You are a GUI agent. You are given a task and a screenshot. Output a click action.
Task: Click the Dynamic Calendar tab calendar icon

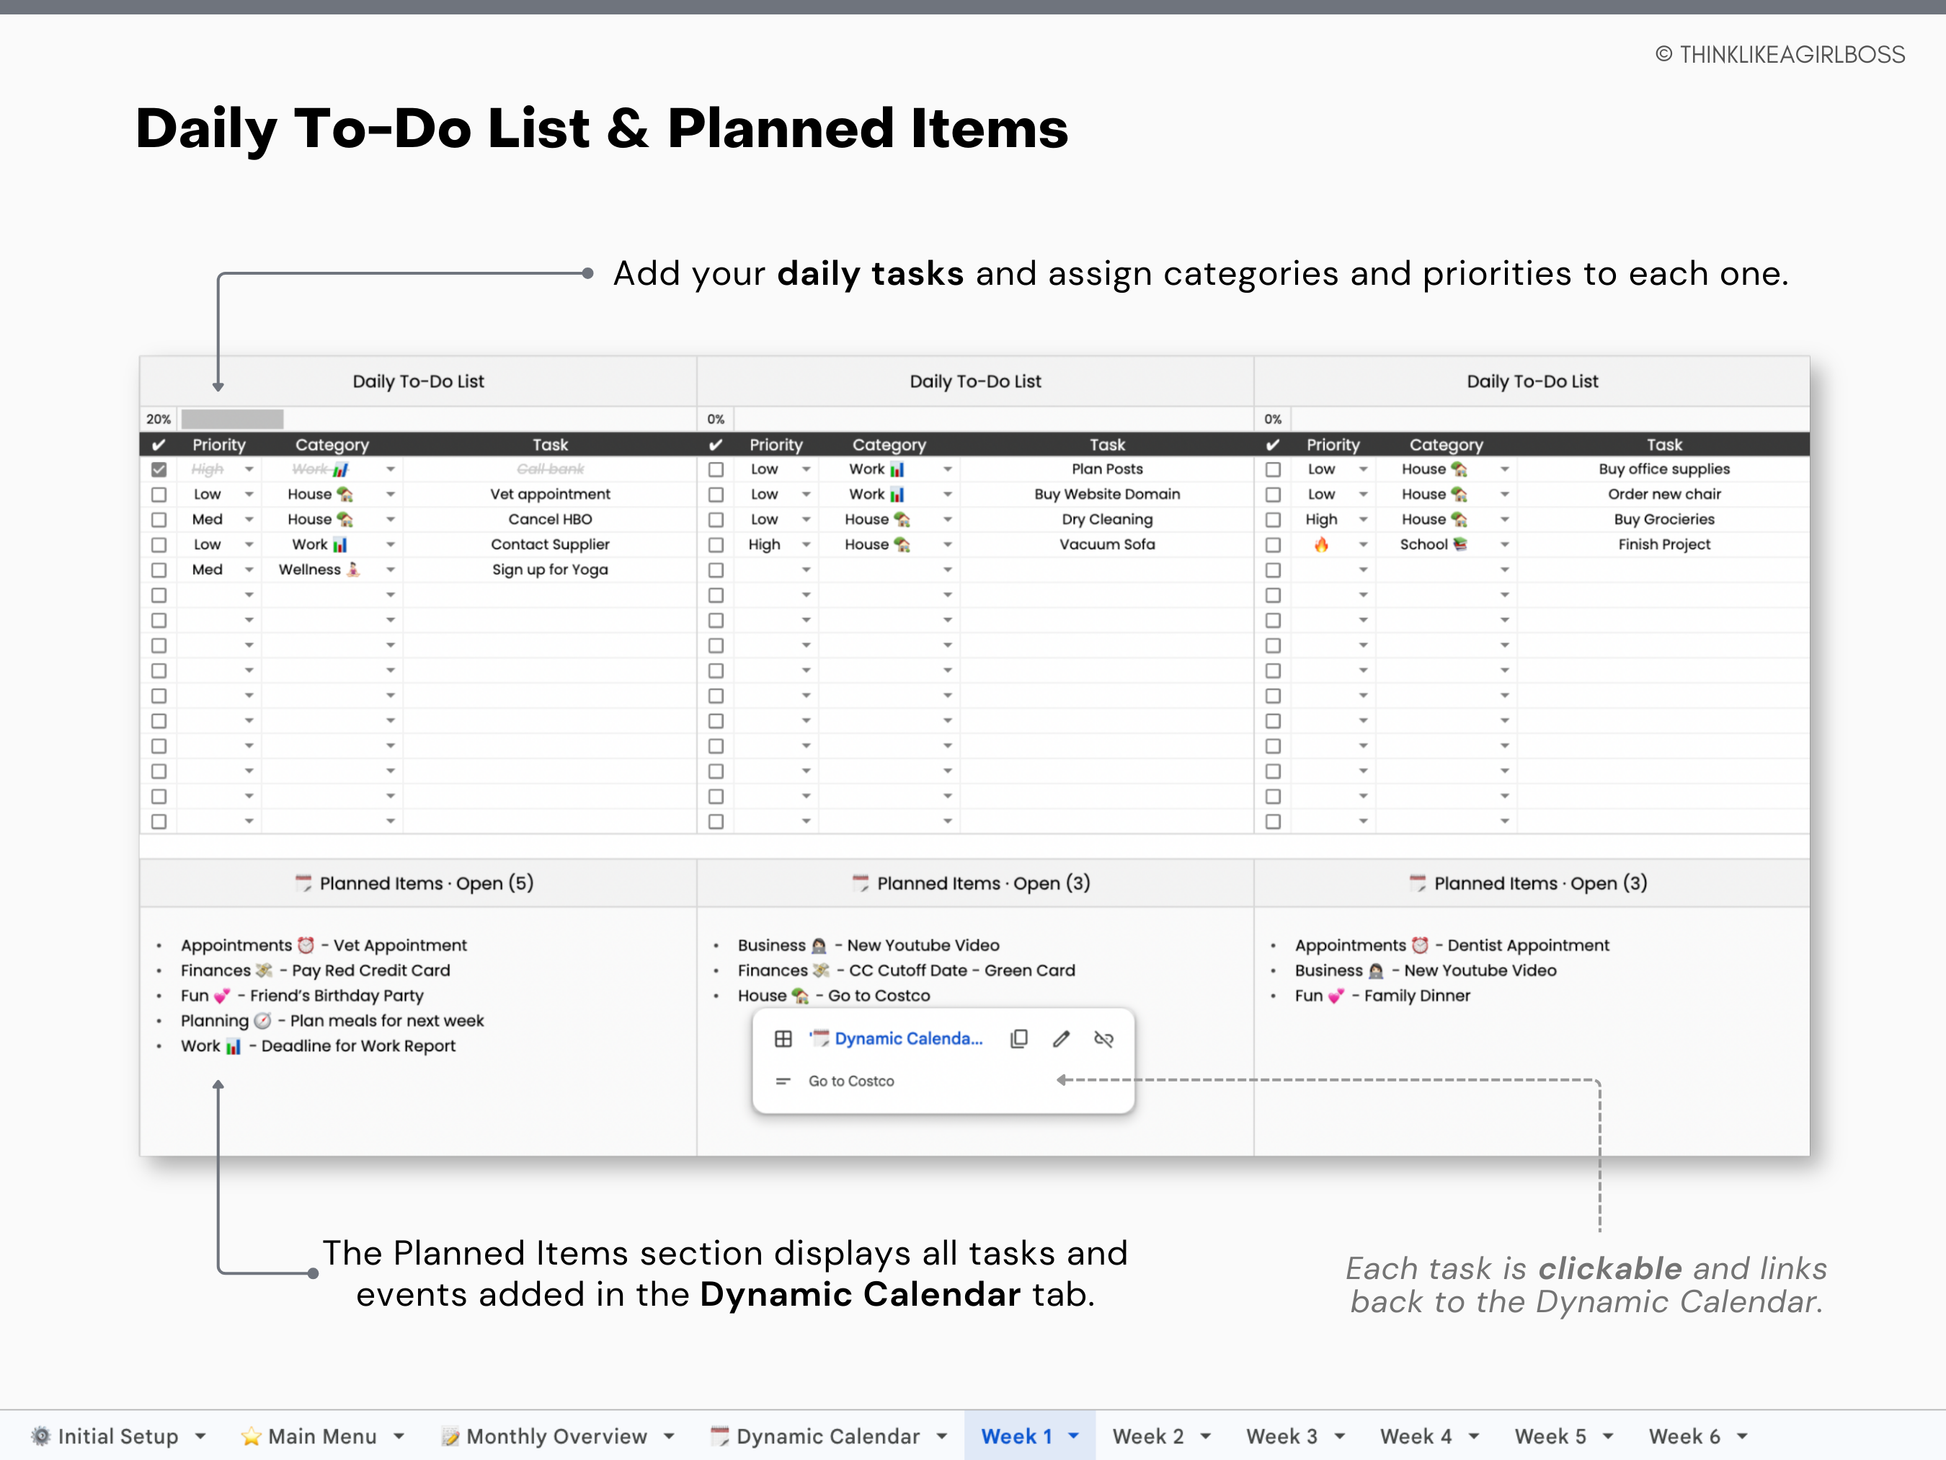pos(719,1437)
